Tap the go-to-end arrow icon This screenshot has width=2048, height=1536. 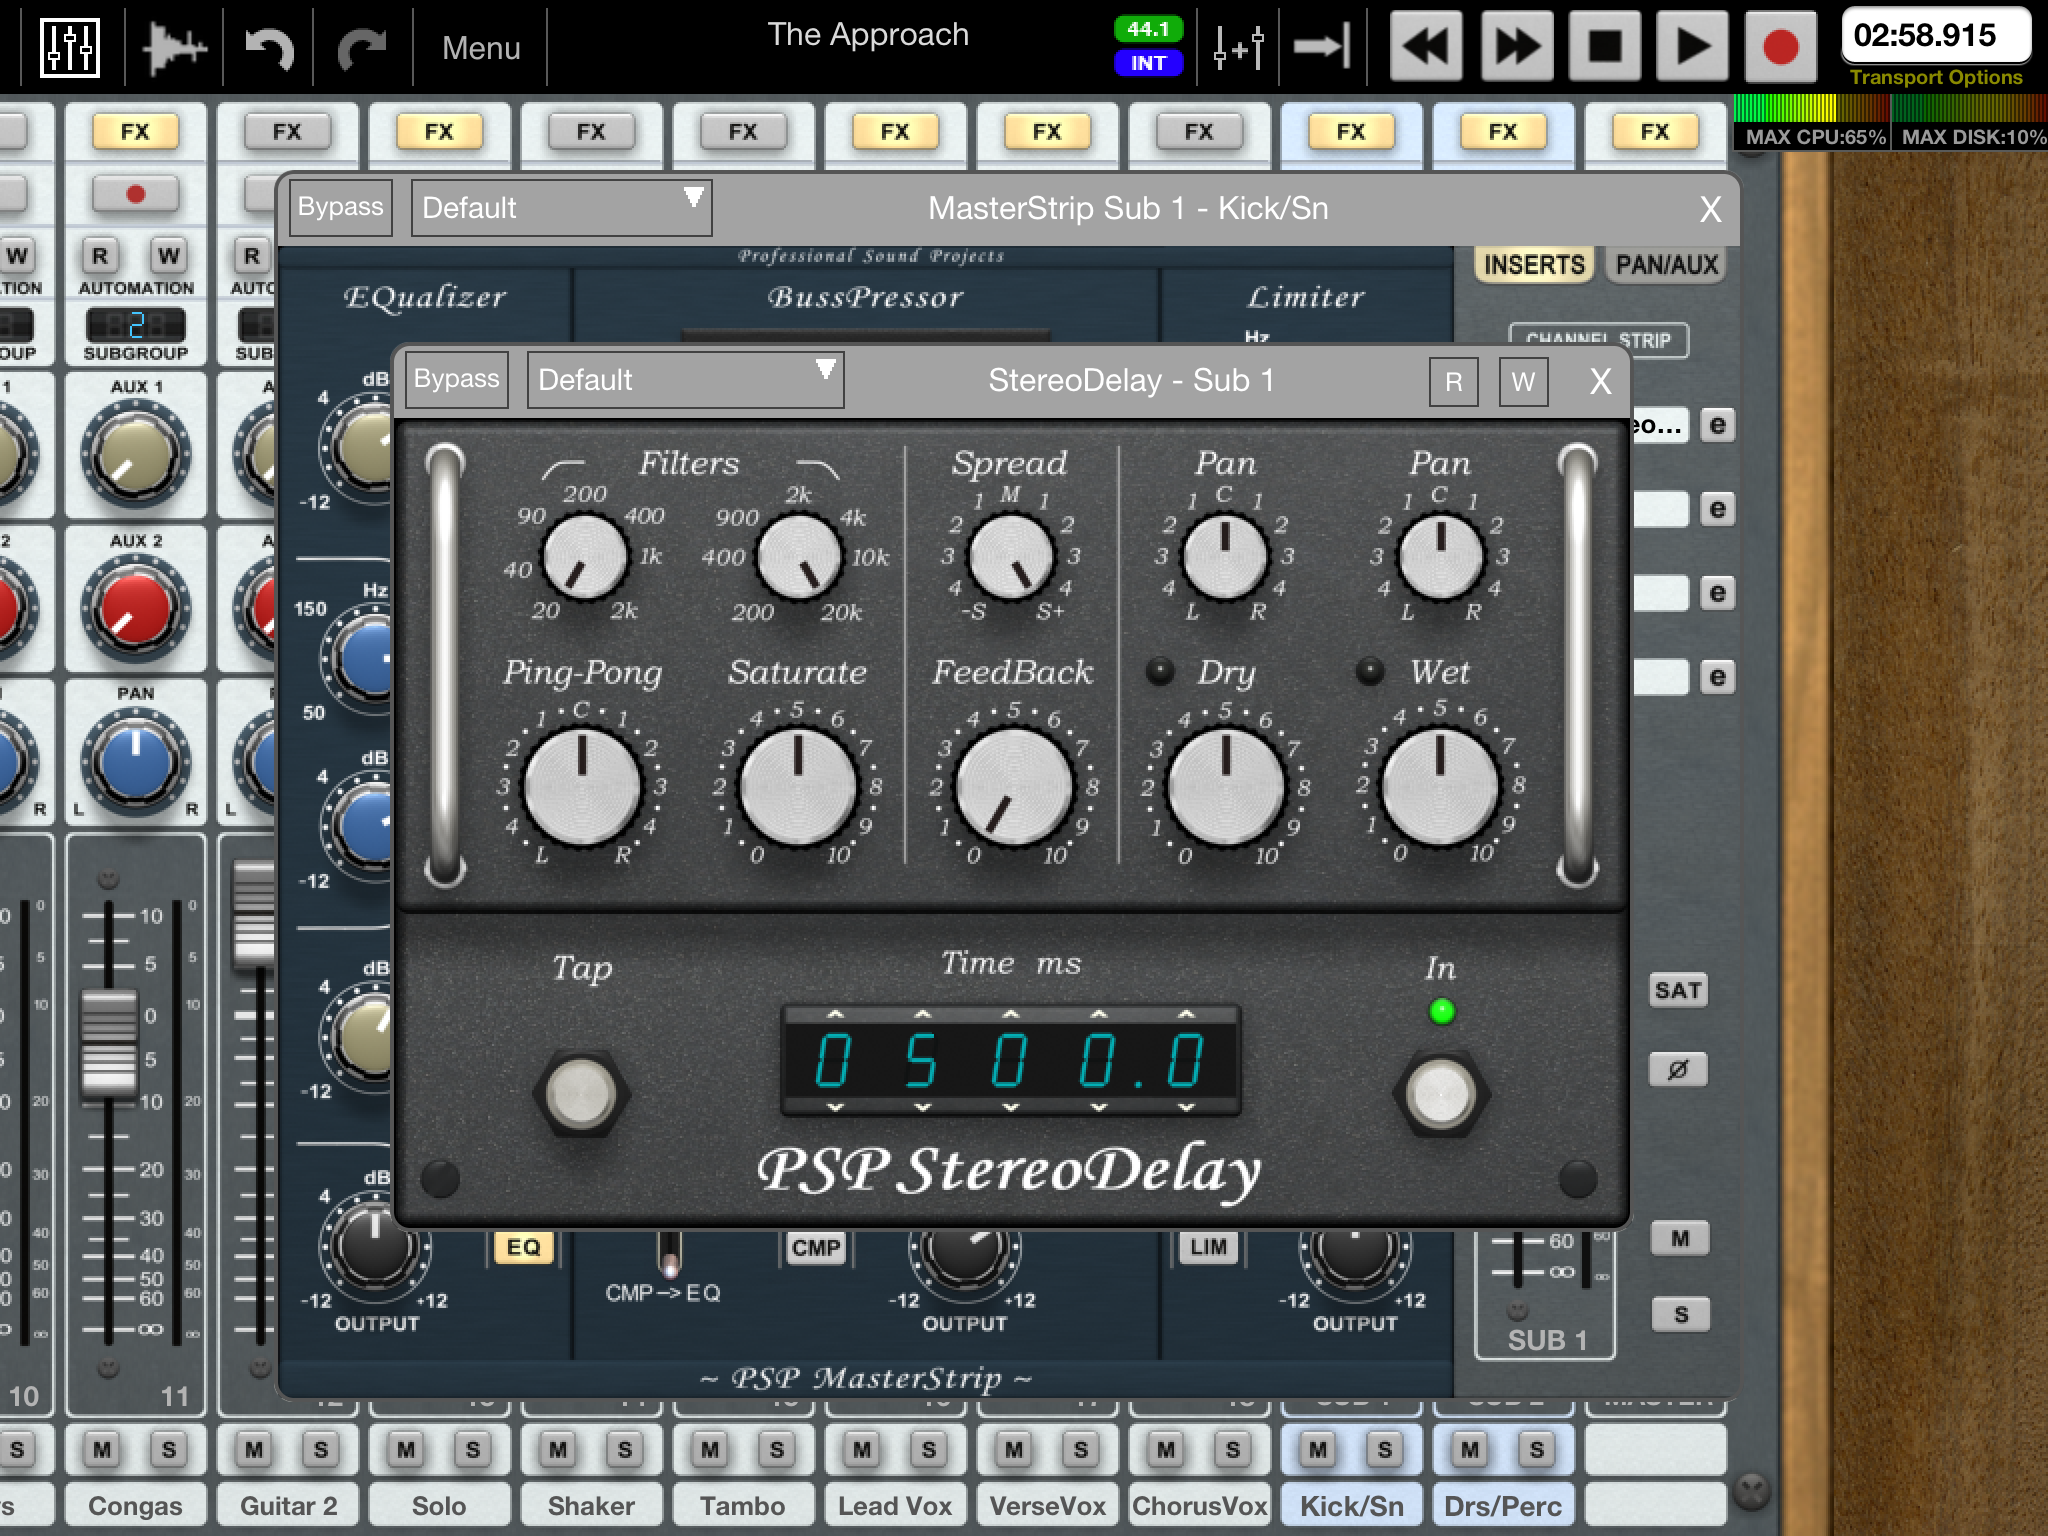1322,47
